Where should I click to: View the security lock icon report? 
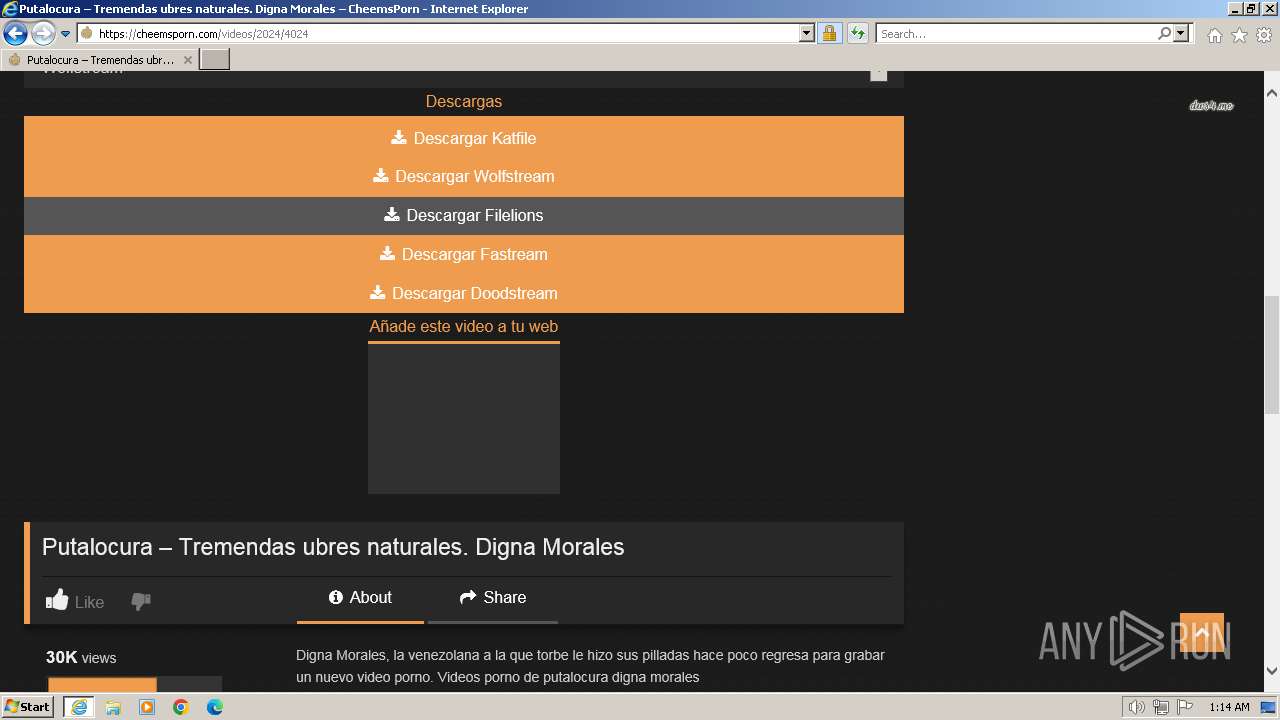pyautogui.click(x=829, y=33)
